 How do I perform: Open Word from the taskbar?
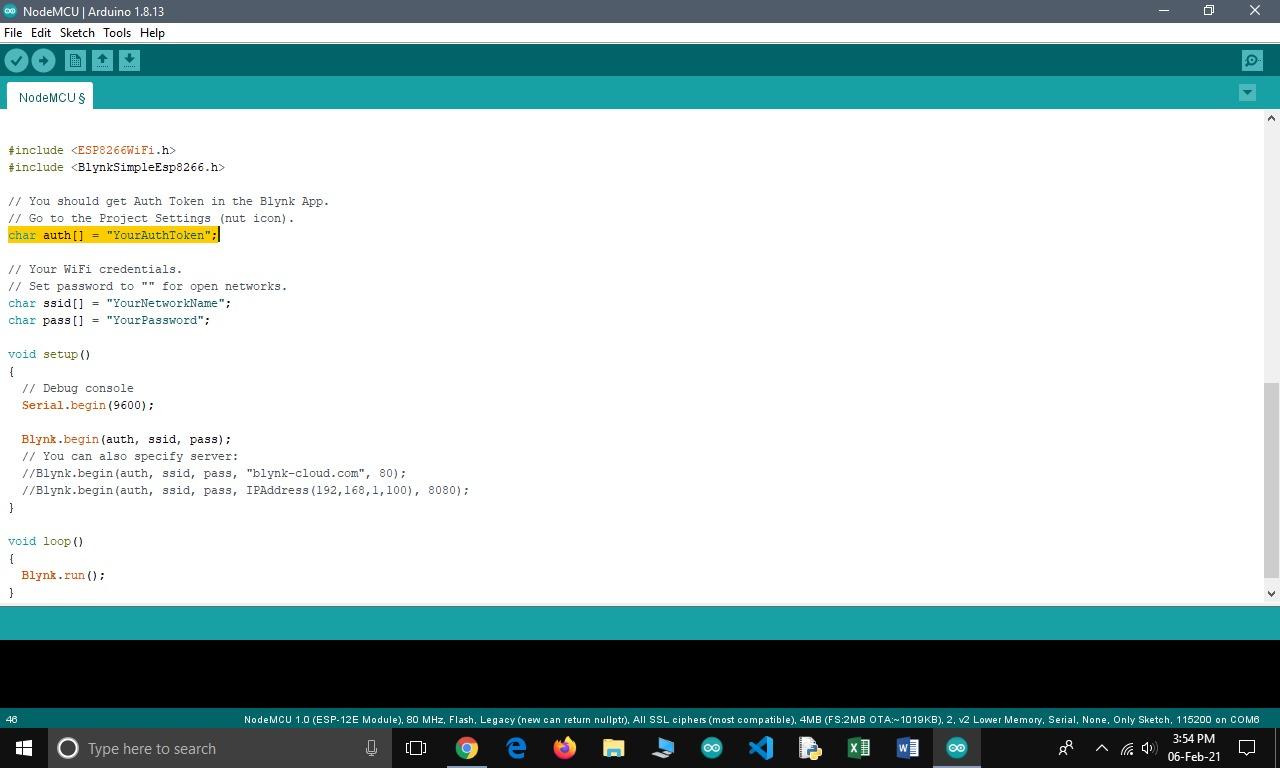coord(908,748)
